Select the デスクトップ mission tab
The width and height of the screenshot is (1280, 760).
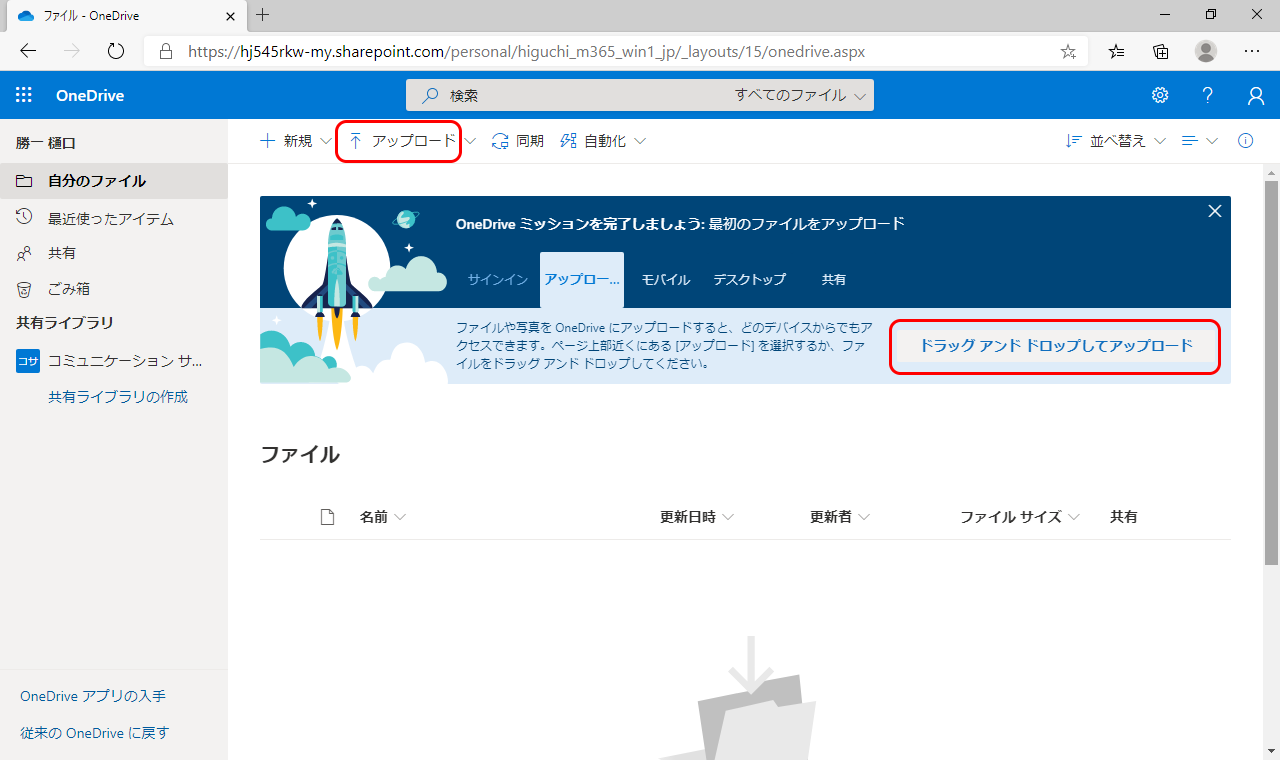tap(749, 280)
